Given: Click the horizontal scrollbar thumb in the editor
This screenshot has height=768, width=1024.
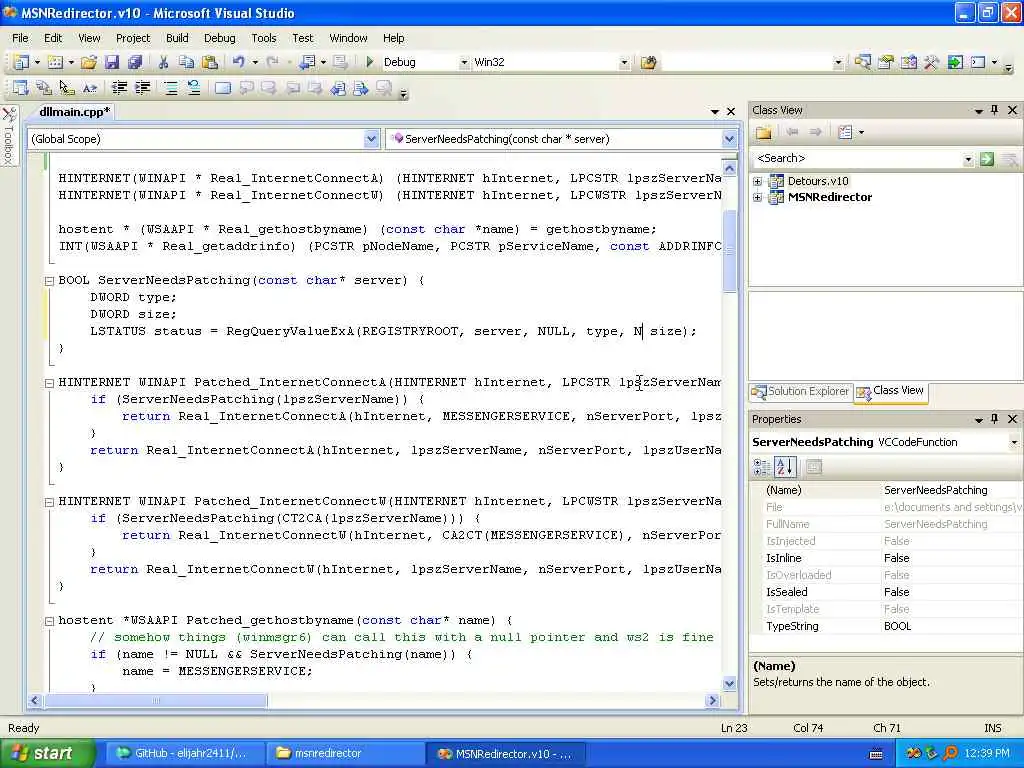Looking at the screenshot, I should (x=155, y=701).
